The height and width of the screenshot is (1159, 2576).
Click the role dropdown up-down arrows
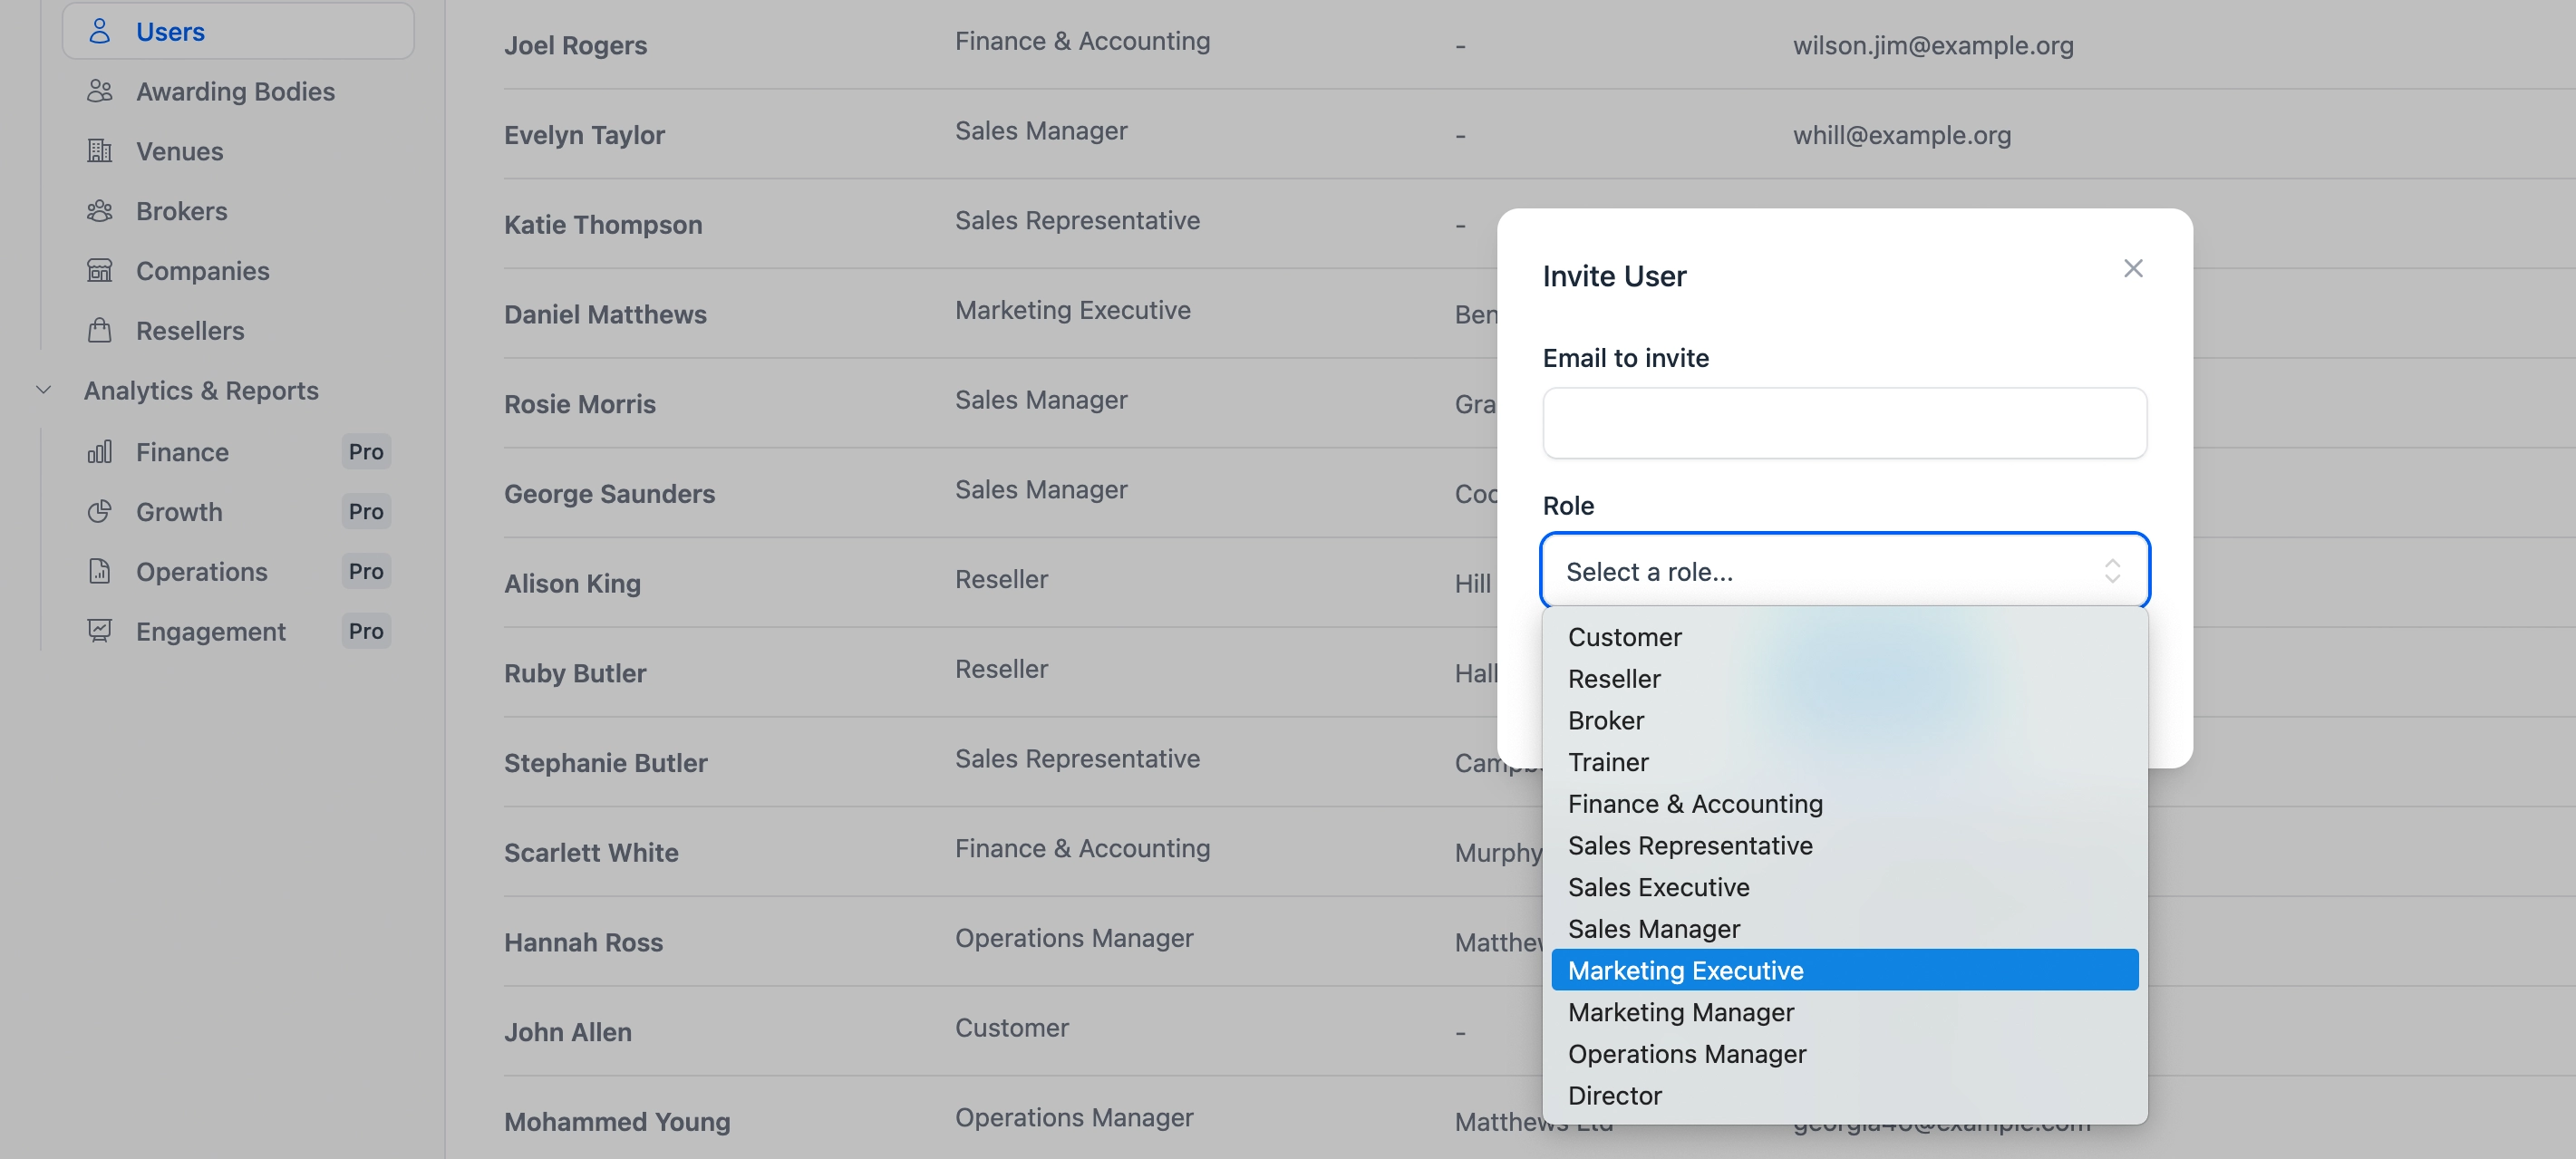tap(2111, 571)
